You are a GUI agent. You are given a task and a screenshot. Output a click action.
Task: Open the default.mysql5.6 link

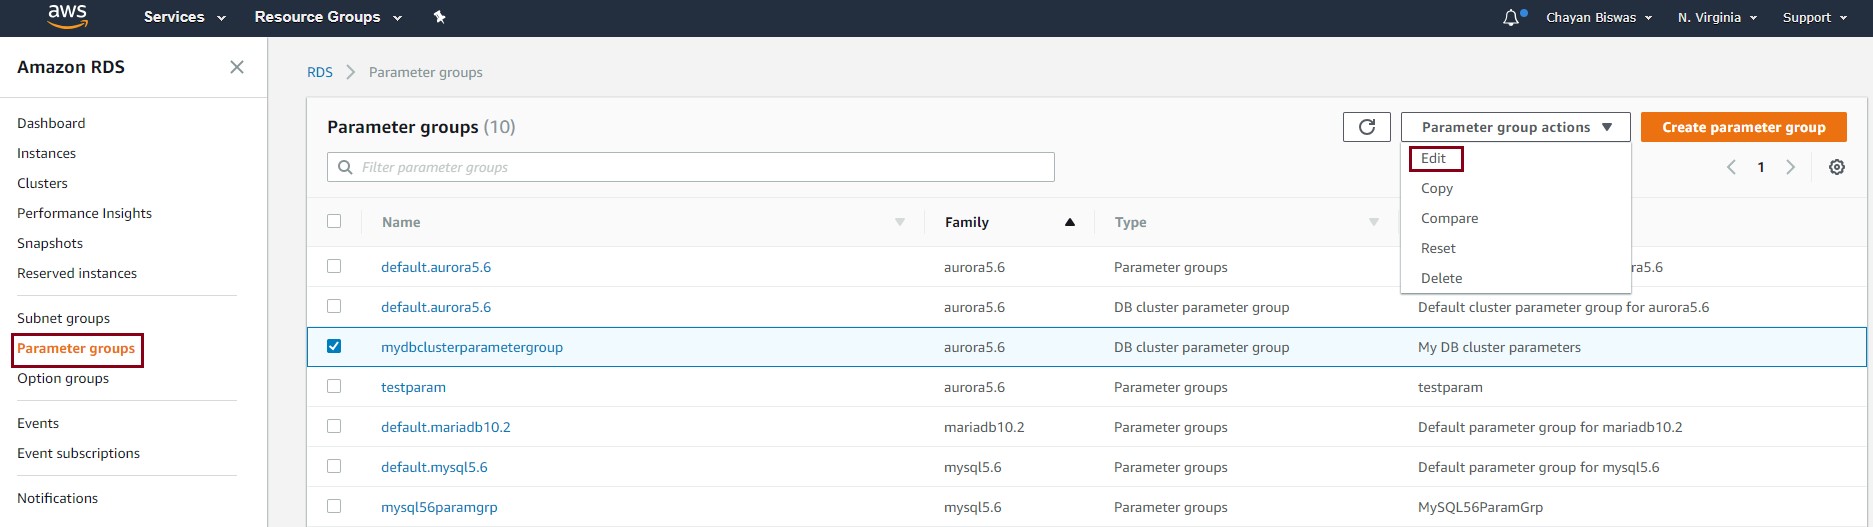tap(434, 467)
